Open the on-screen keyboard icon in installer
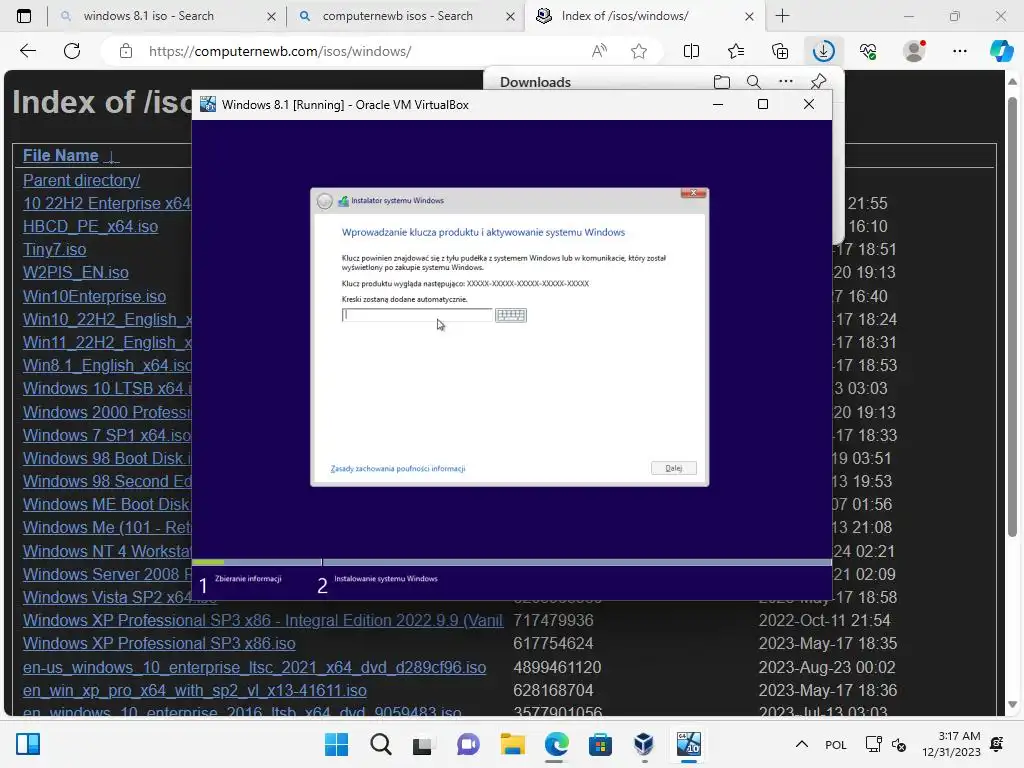Viewport: 1024px width, 768px height. point(511,315)
